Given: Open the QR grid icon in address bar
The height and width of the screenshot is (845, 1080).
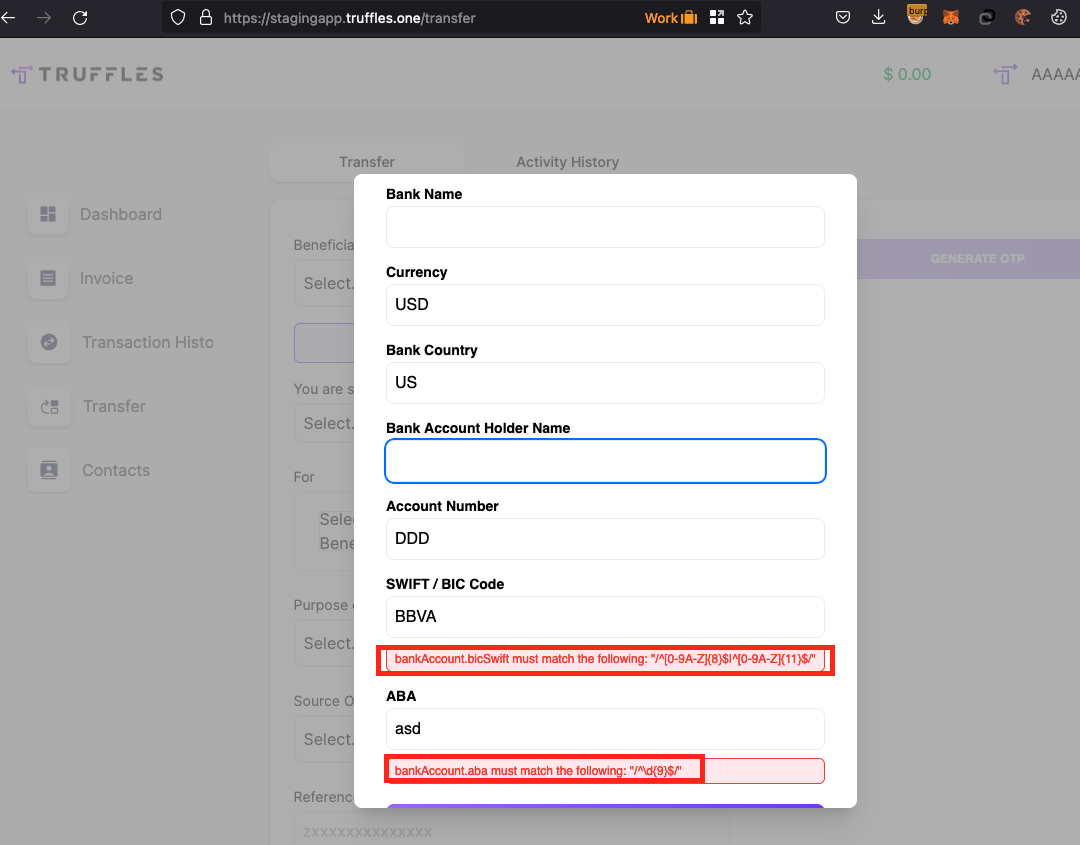Looking at the screenshot, I should point(717,18).
